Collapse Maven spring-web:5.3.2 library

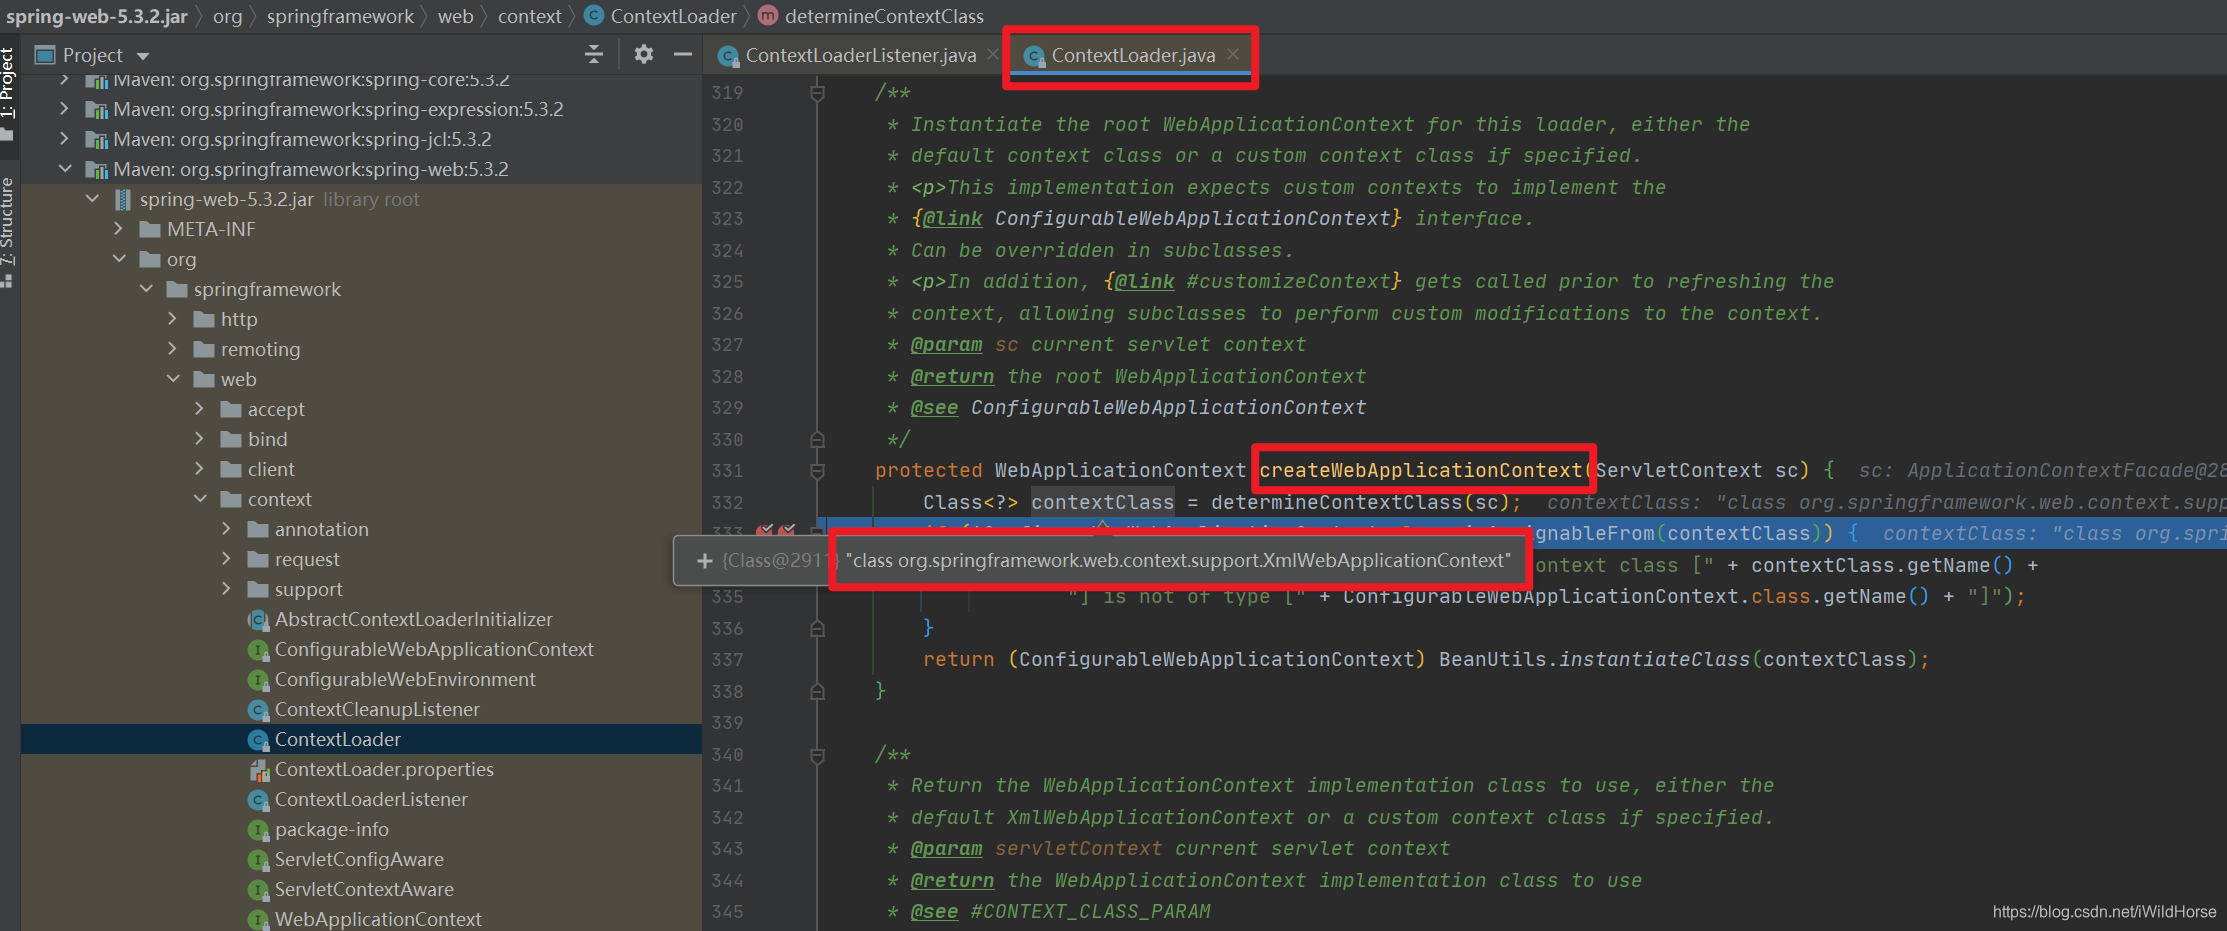tap(64, 169)
